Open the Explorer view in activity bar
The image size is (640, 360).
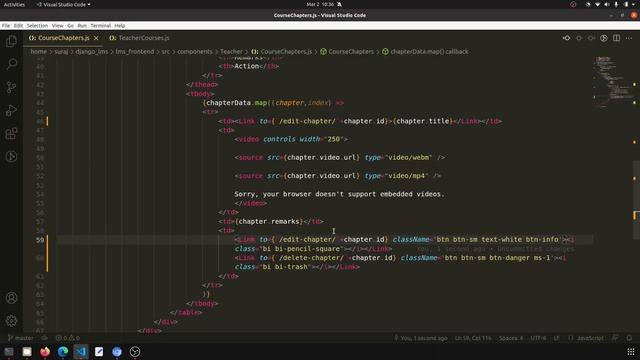click(11, 41)
